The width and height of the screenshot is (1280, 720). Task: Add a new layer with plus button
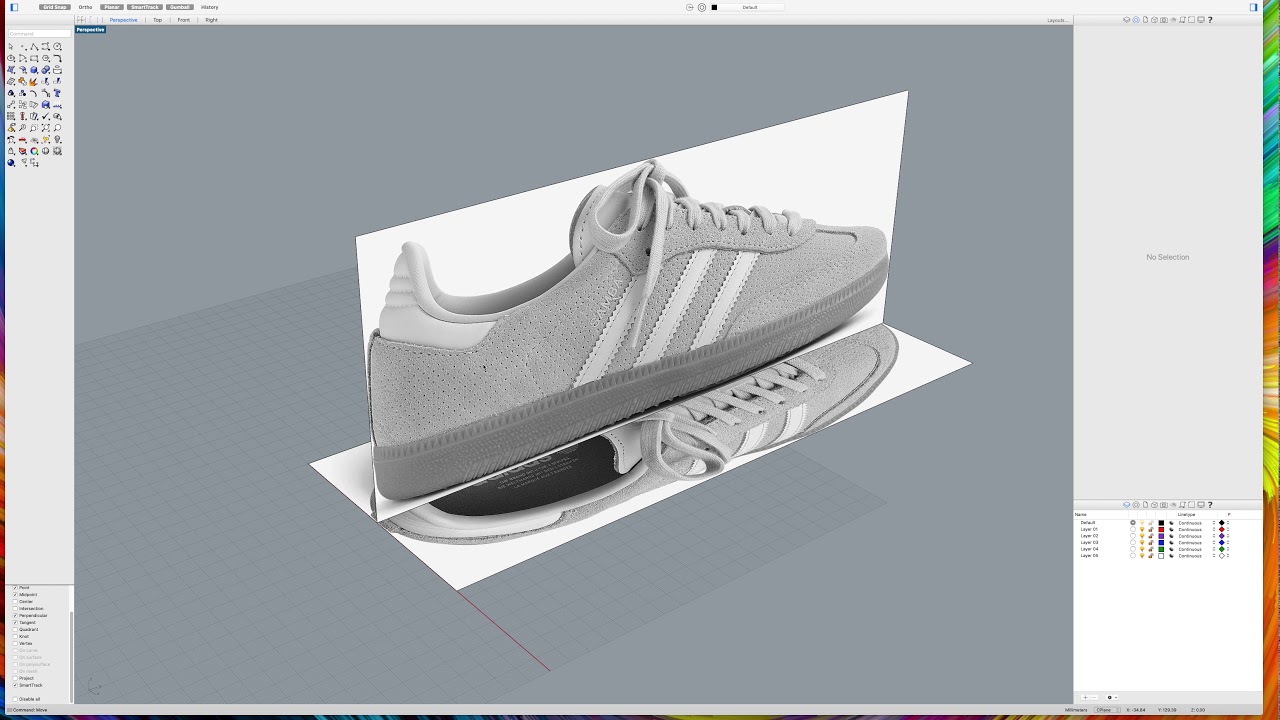pyautogui.click(x=1085, y=697)
